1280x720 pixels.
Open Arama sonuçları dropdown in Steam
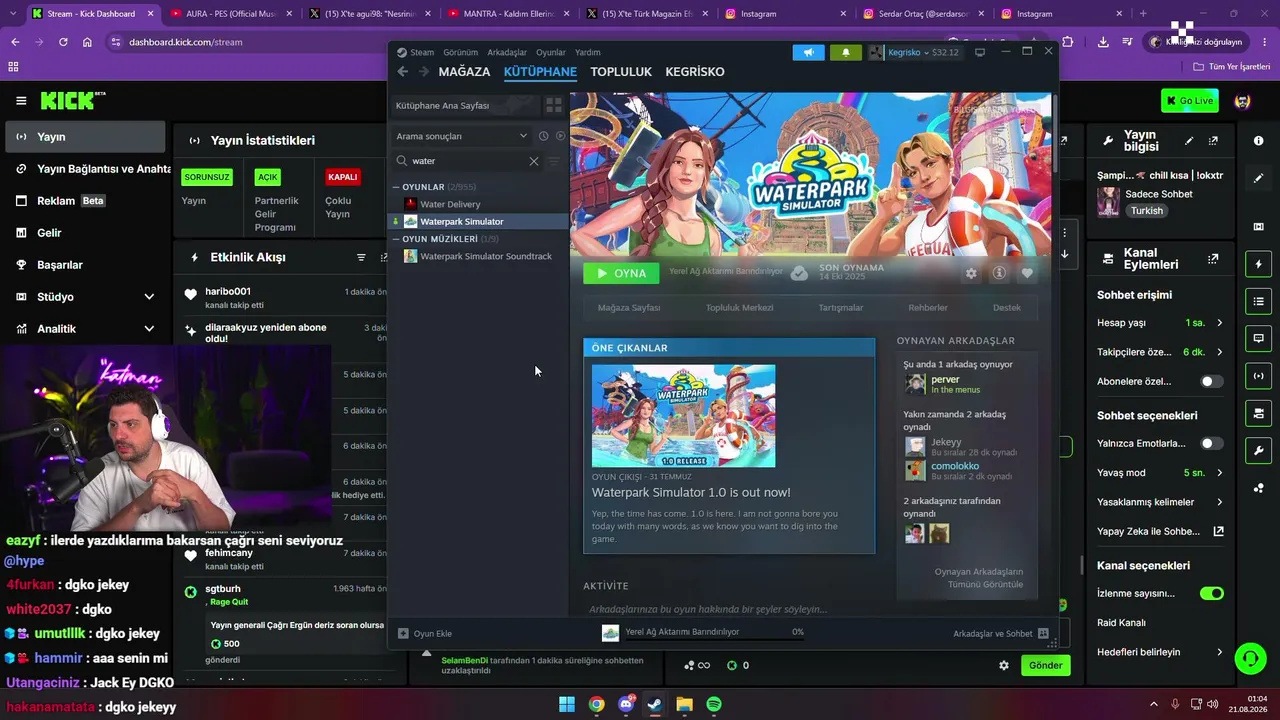(x=460, y=136)
